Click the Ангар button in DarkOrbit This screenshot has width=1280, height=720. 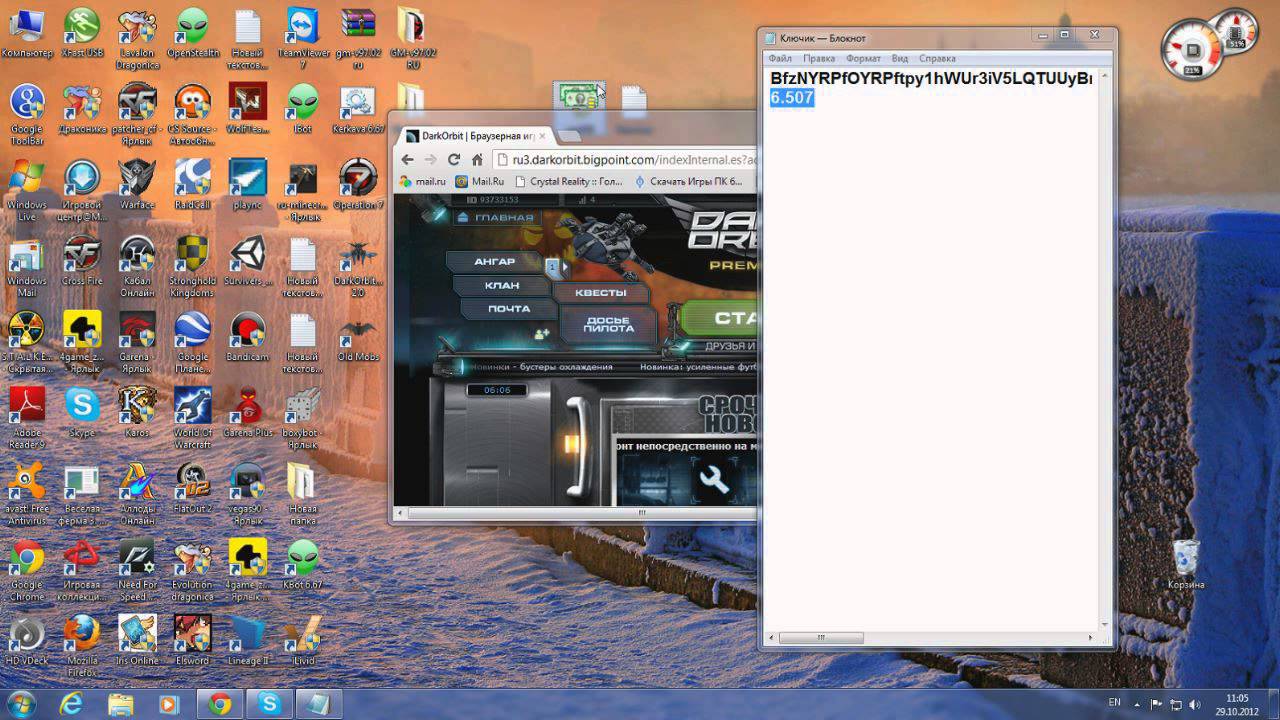point(495,262)
